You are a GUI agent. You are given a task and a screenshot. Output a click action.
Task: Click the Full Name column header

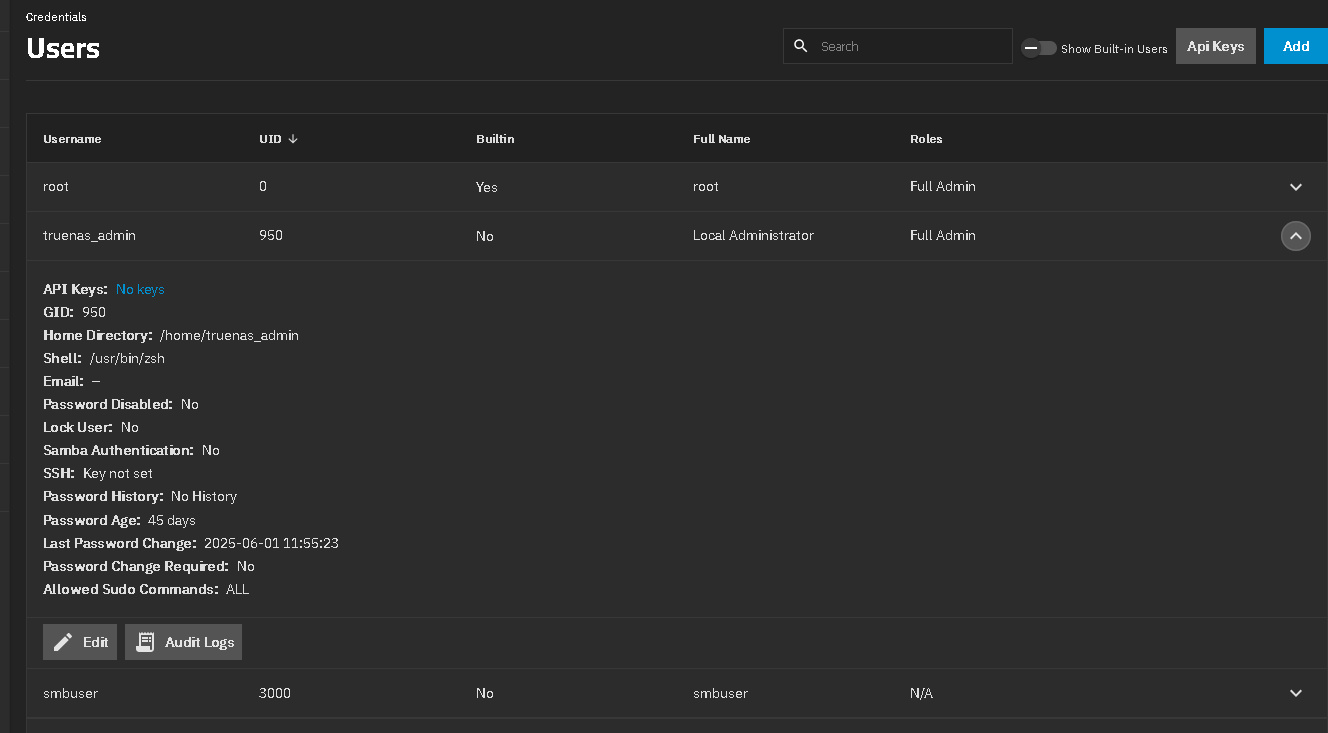[x=721, y=139]
